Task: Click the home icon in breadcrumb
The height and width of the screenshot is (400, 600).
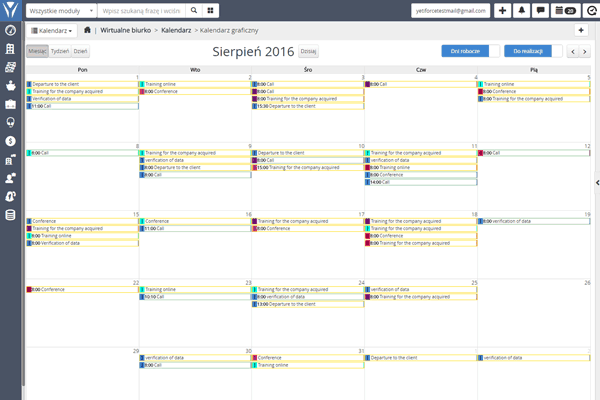Action: coord(88,31)
